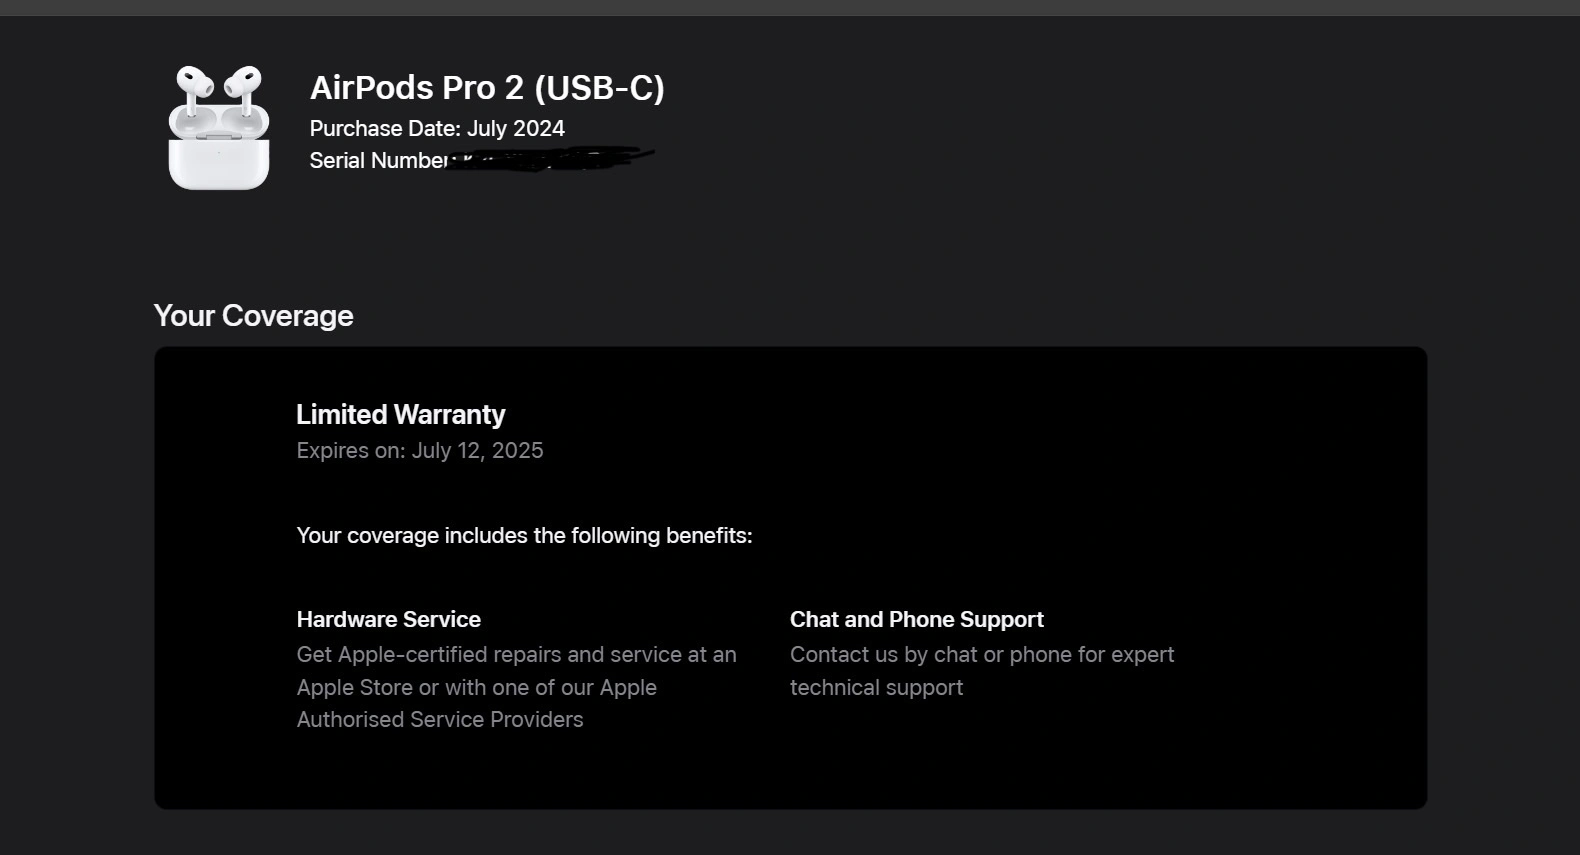1580x855 pixels.
Task: Click the Expires on: July 12, 2025 text
Action: [420, 450]
